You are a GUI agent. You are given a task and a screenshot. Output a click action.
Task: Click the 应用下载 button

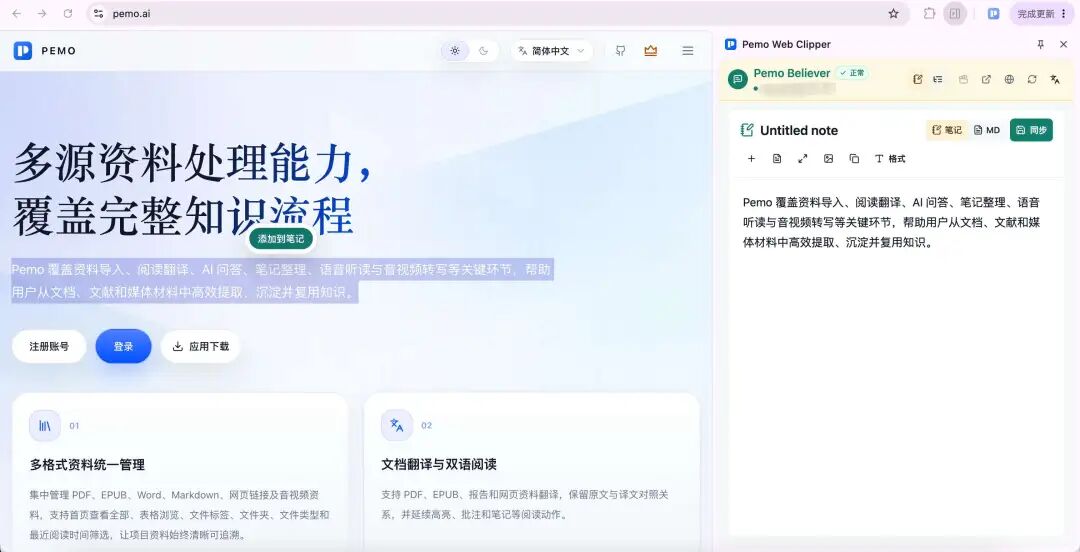pos(200,347)
